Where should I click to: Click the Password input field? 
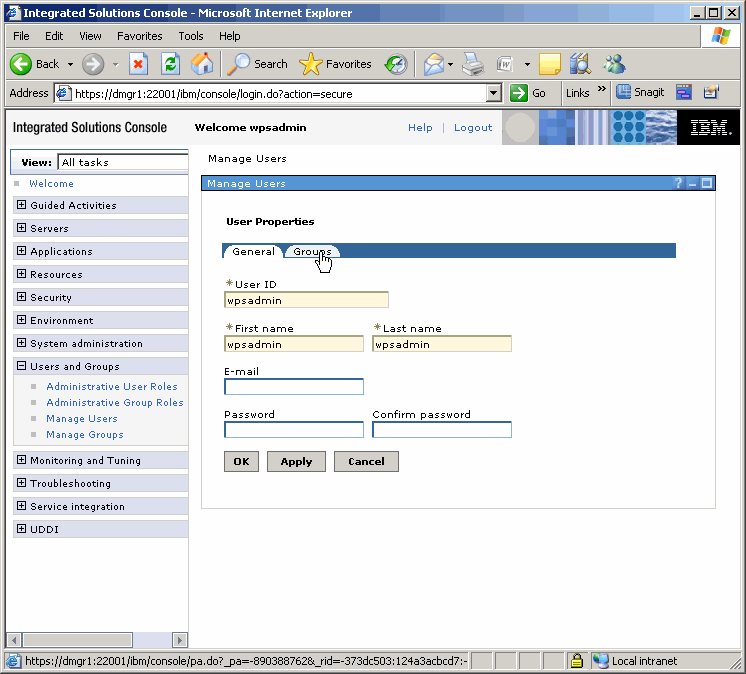point(294,430)
